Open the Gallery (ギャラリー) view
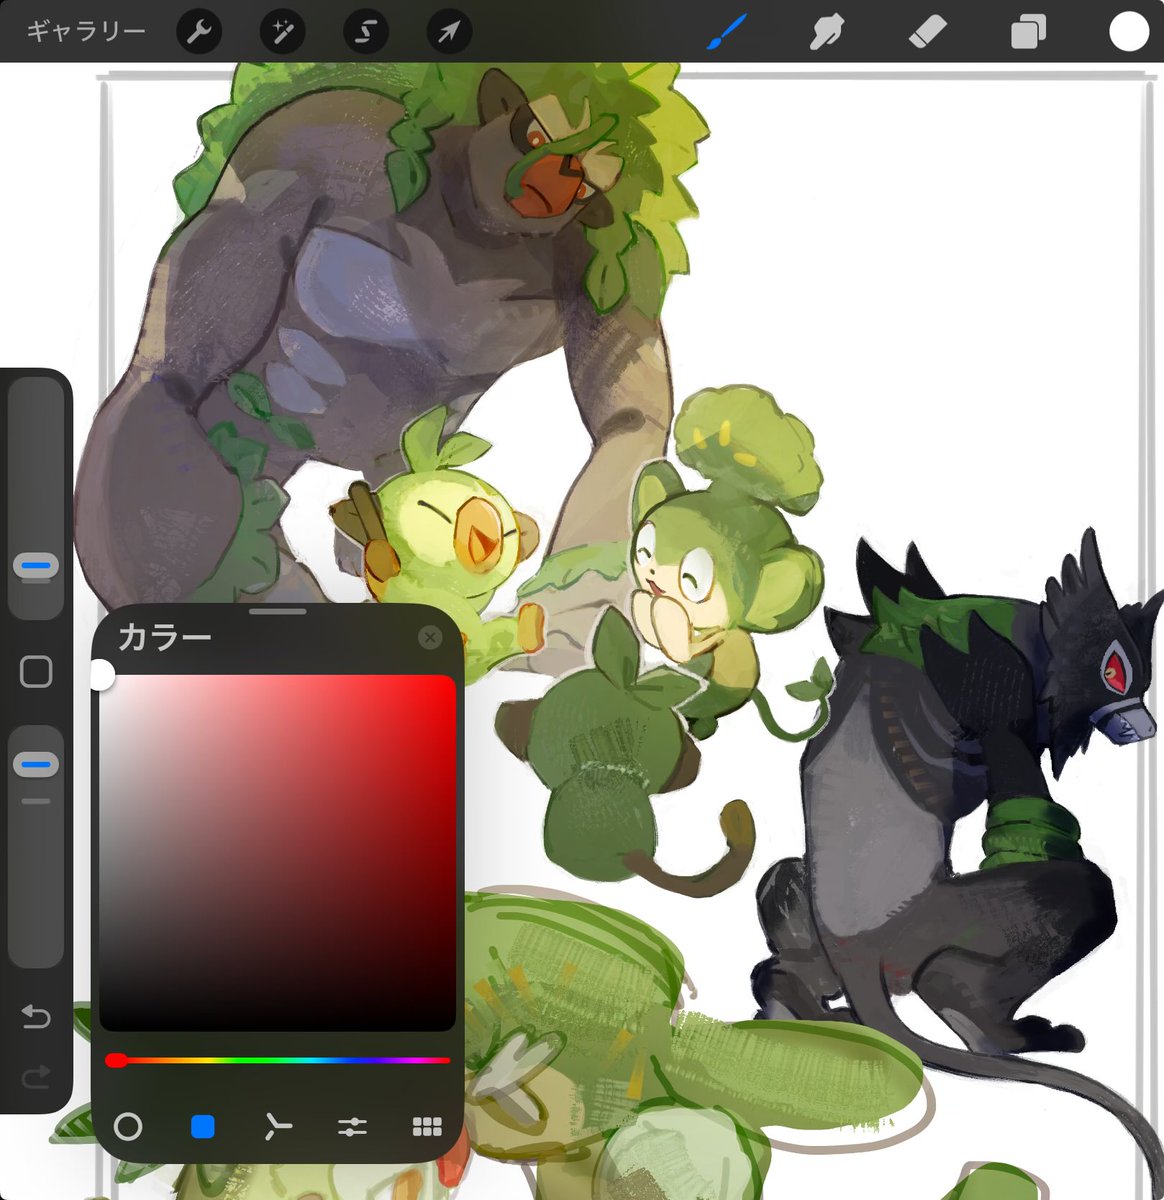The image size is (1164, 1200). click(x=86, y=32)
